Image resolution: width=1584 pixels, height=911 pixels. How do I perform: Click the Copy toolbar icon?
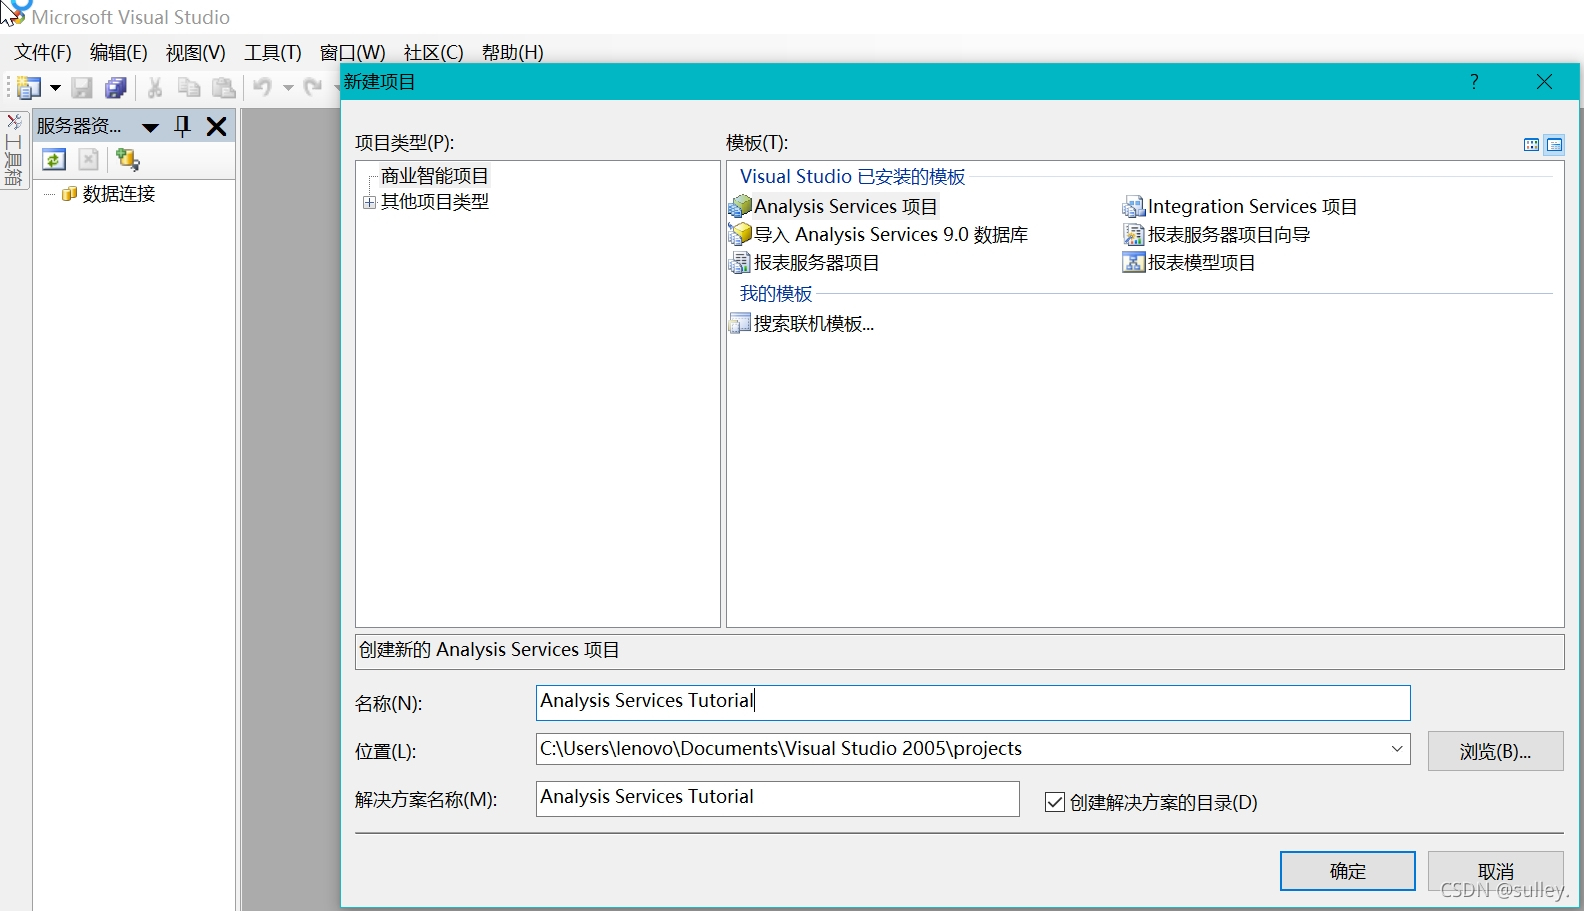click(189, 88)
